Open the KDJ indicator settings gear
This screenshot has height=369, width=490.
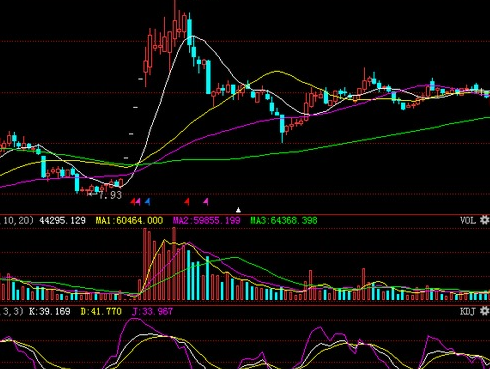coord(484,311)
